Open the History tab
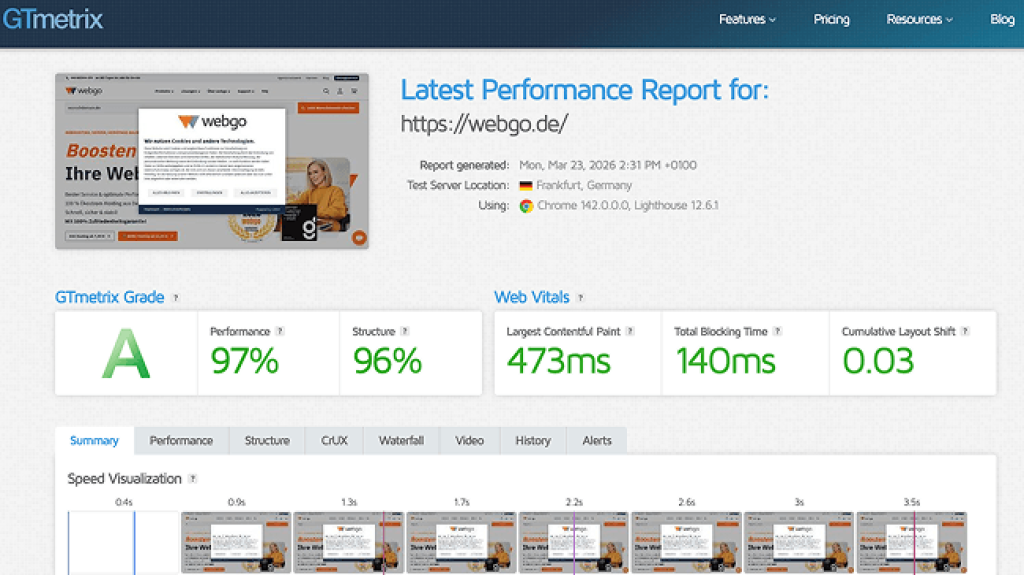This screenshot has height=575, width=1024. pos(533,440)
